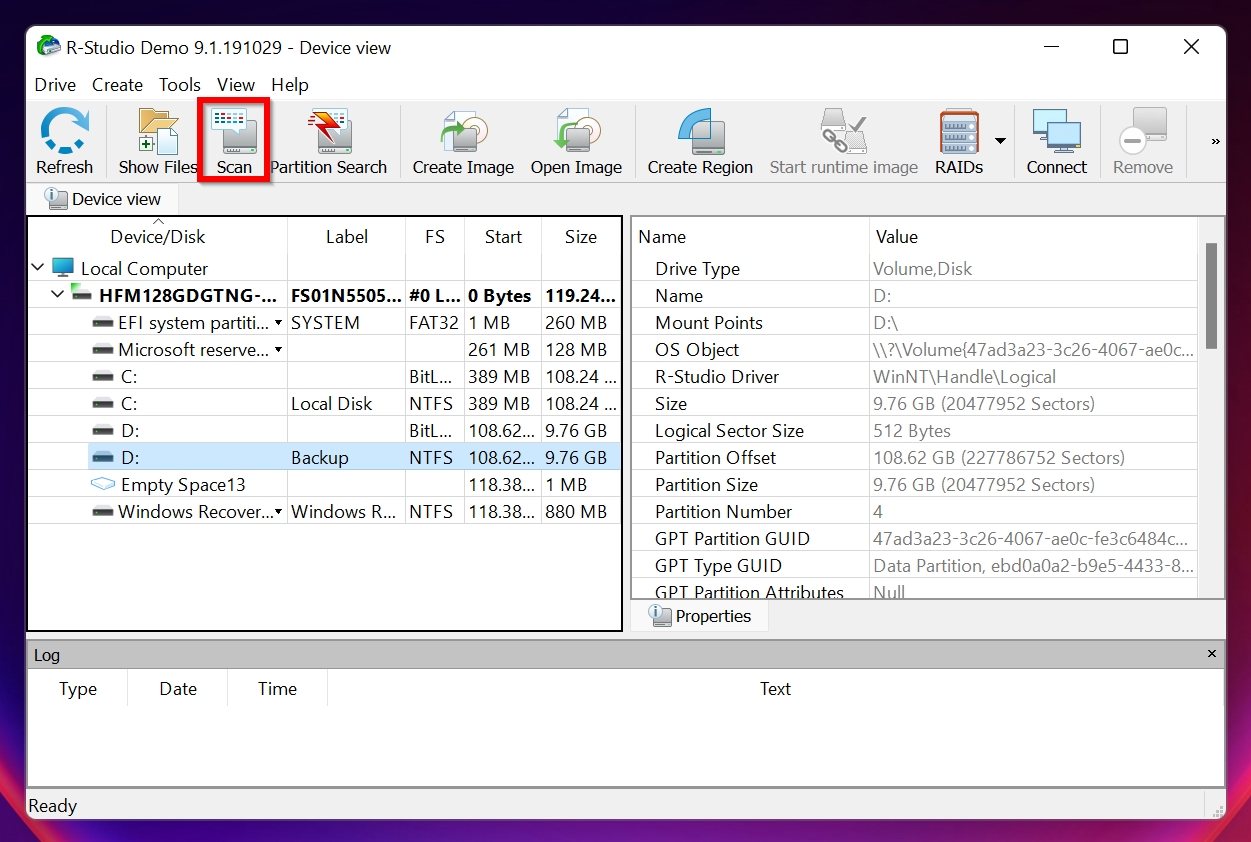Image resolution: width=1251 pixels, height=842 pixels.
Task: Show more toolbar items via overflow chevron
Action: point(1215,142)
